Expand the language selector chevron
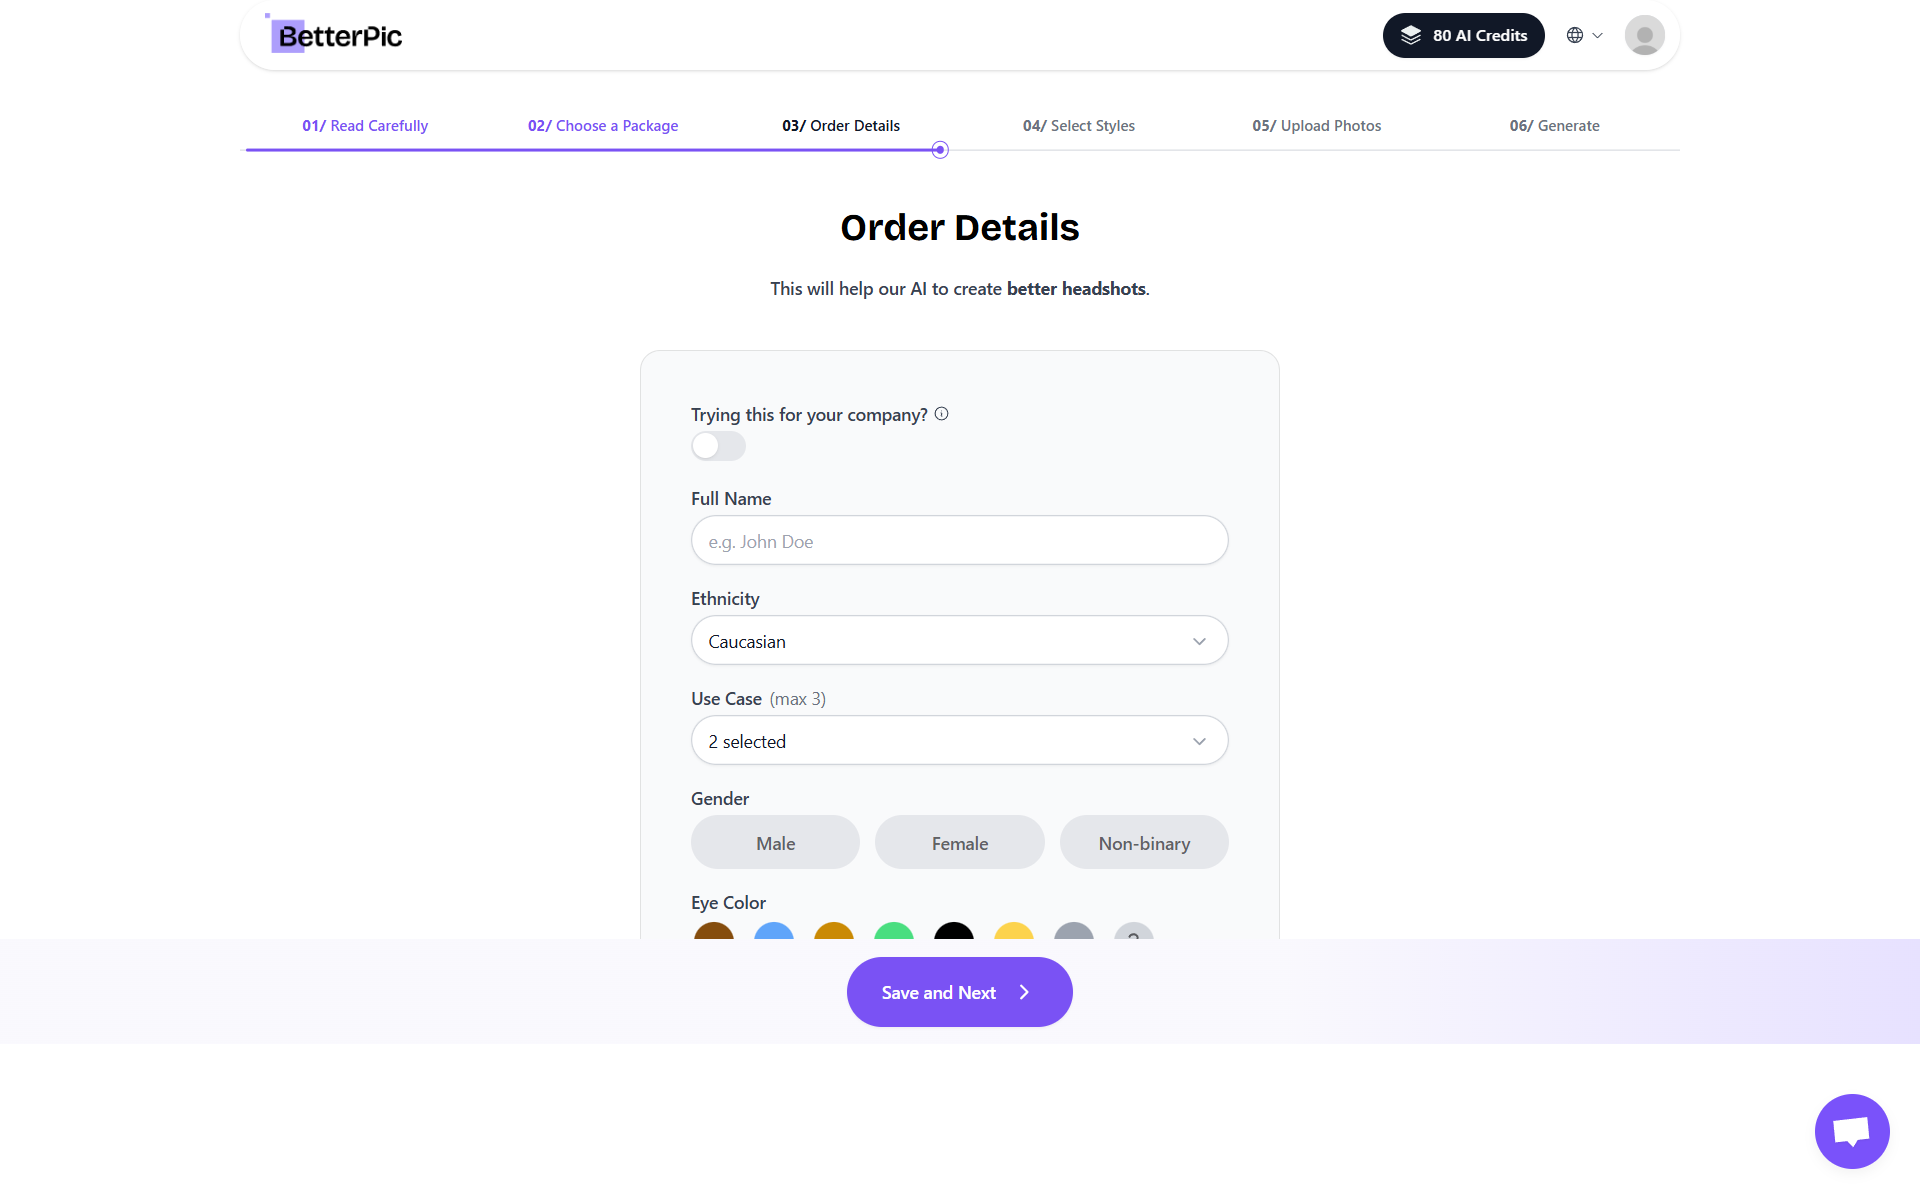This screenshot has width=1920, height=1193. pyautogui.click(x=1597, y=35)
